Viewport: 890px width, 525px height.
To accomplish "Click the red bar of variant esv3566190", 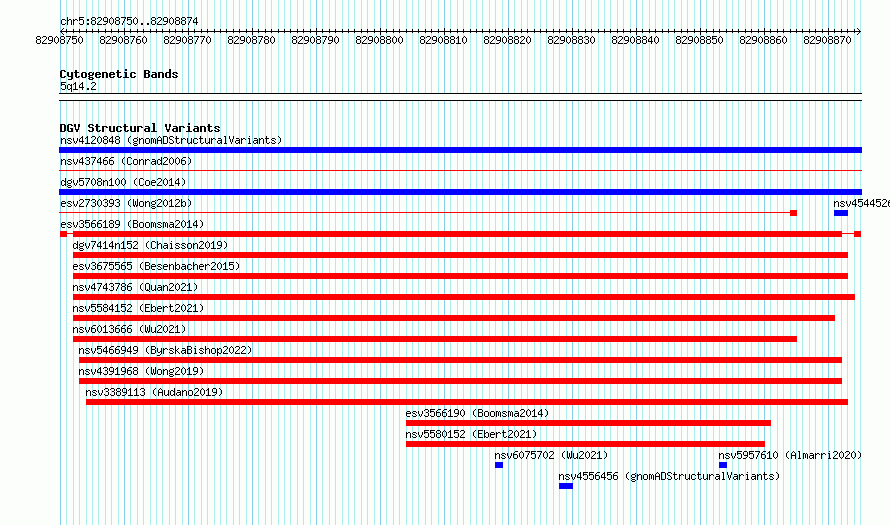I will point(589,423).
